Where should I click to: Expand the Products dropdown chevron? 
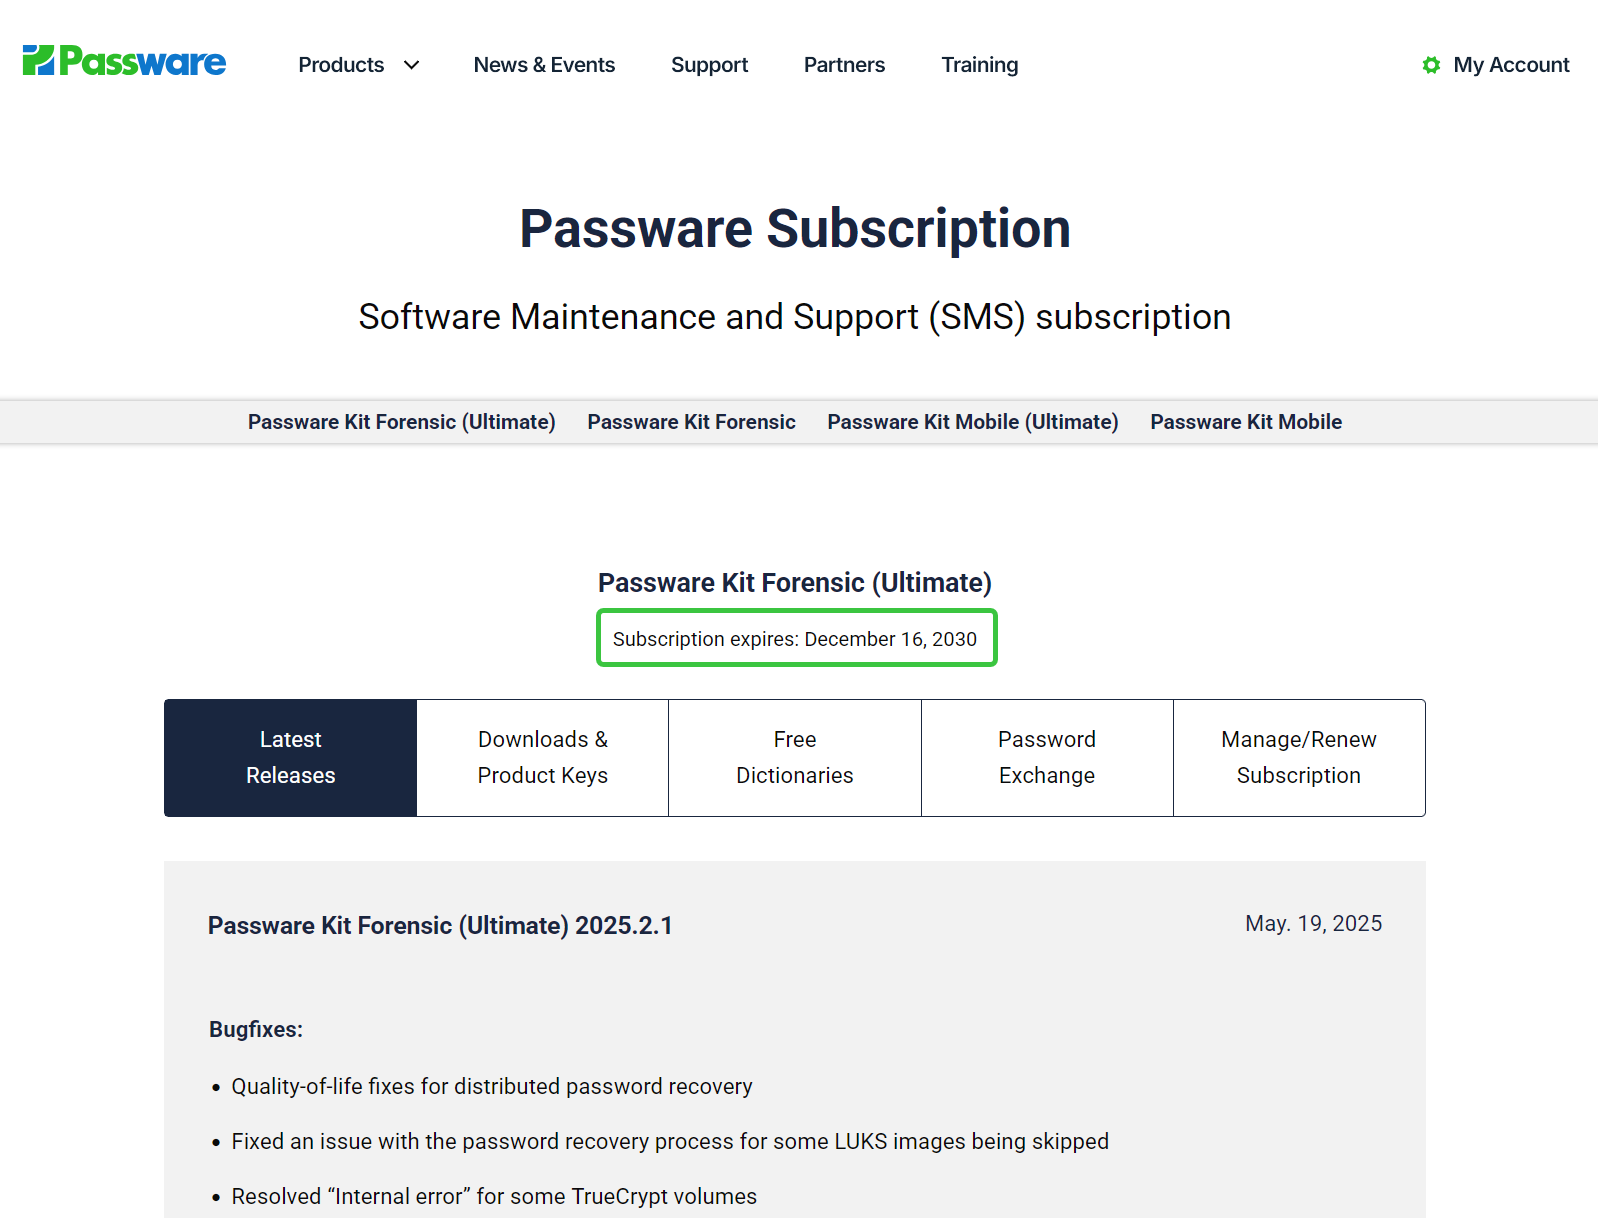[x=411, y=65]
